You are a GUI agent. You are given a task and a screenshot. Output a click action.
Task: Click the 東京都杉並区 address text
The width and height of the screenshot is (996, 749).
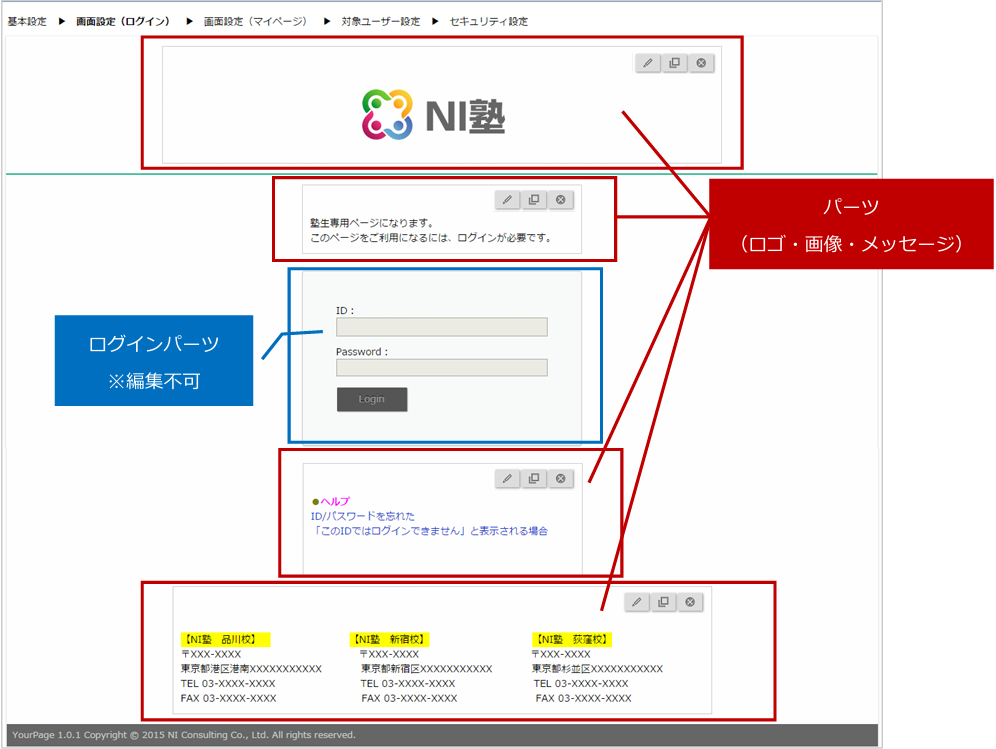pyautogui.click(x=597, y=668)
